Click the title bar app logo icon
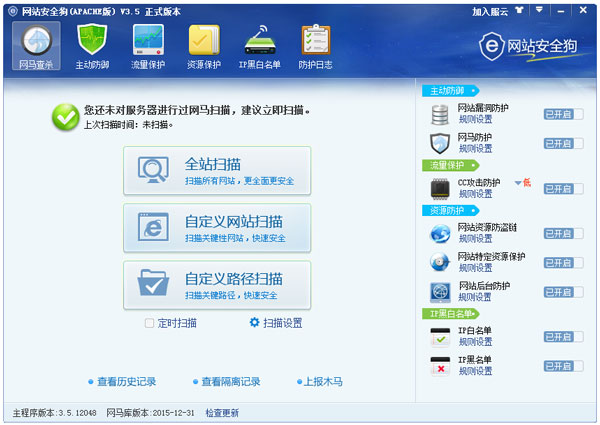This screenshot has width=600, height=425. point(13,11)
